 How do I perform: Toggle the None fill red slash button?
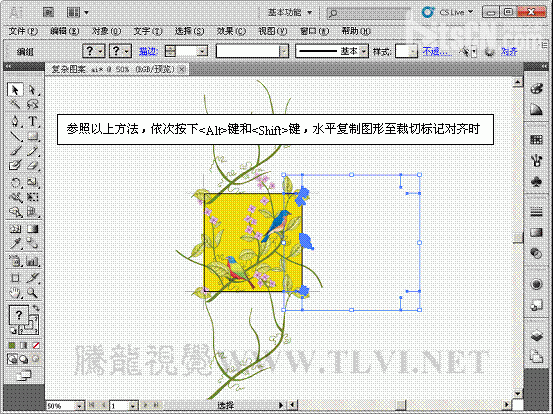36,345
